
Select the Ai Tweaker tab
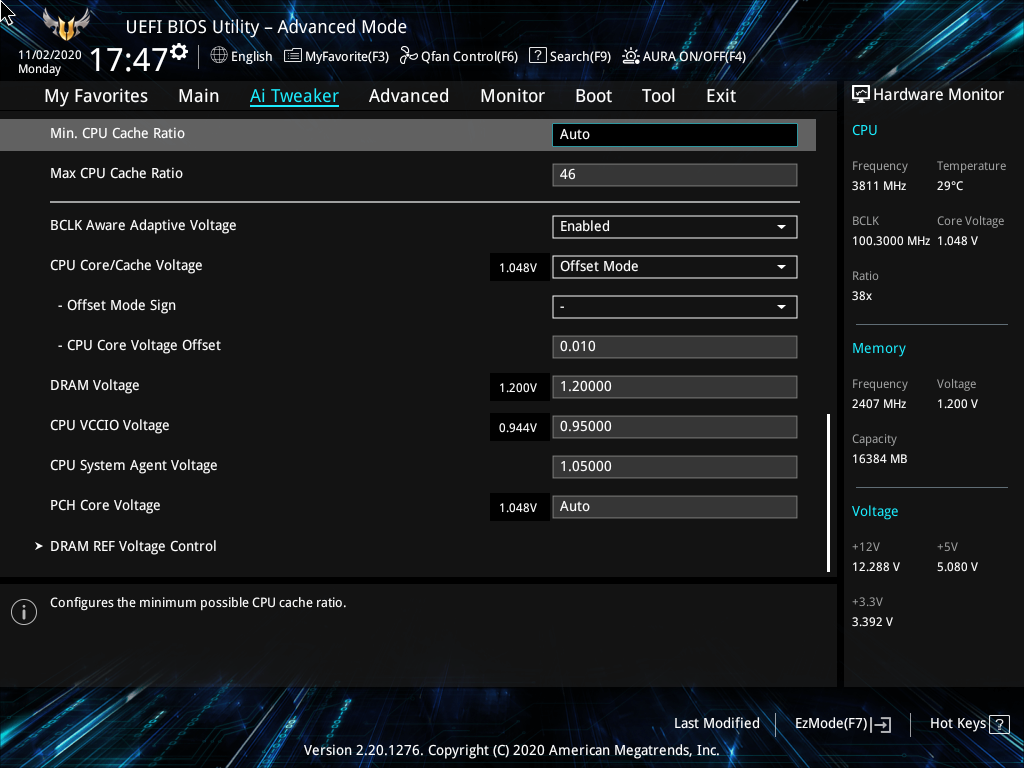tap(294, 96)
